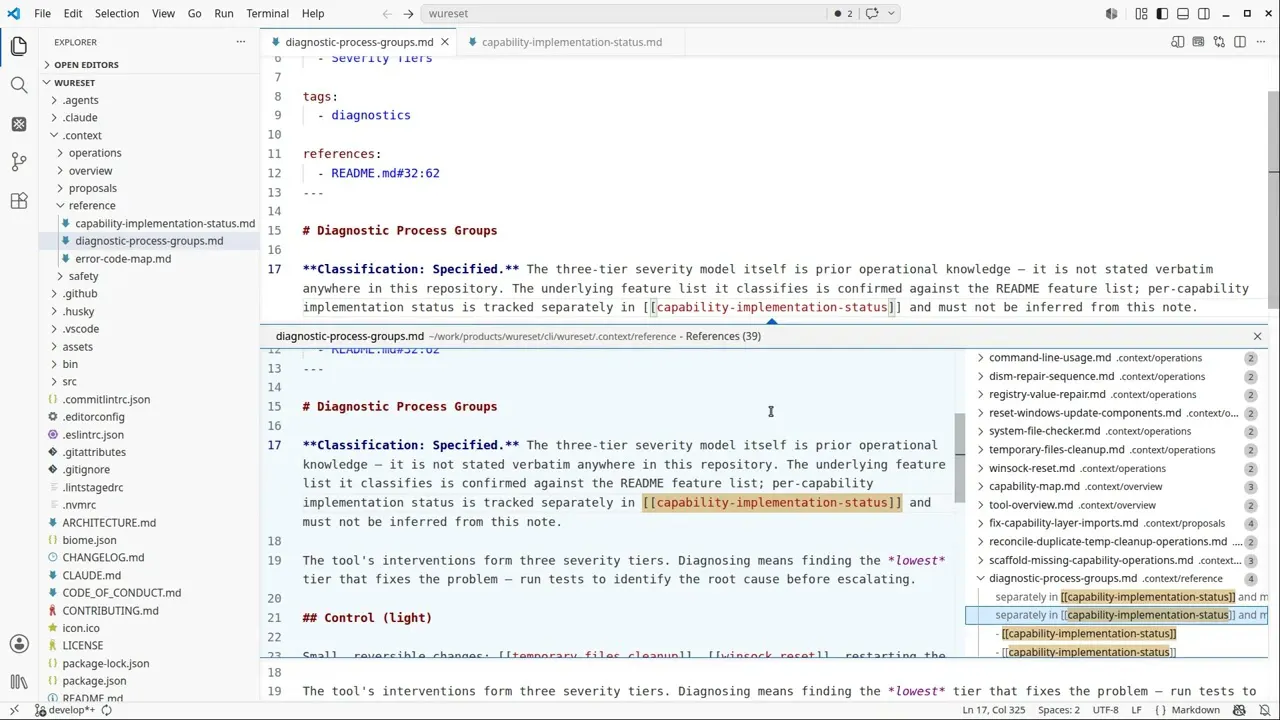1280x720 pixels.
Task: Open the Explorer view in activity bar
Action: 19,46
